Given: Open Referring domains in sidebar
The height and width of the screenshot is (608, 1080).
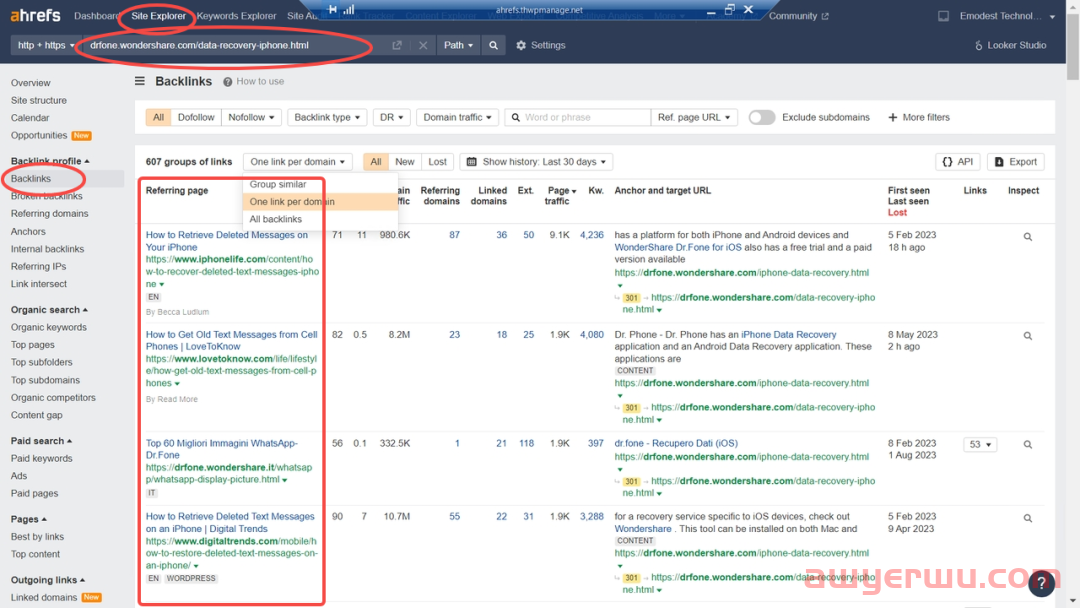Looking at the screenshot, I should coord(50,213).
